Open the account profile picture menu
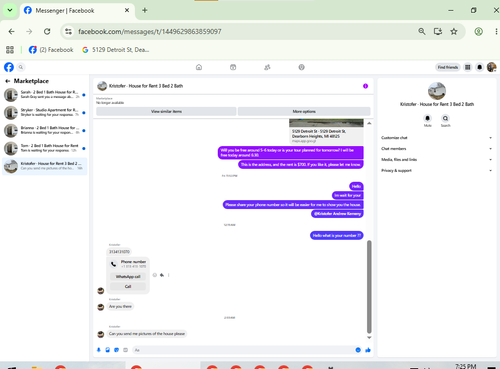 coord(491,67)
